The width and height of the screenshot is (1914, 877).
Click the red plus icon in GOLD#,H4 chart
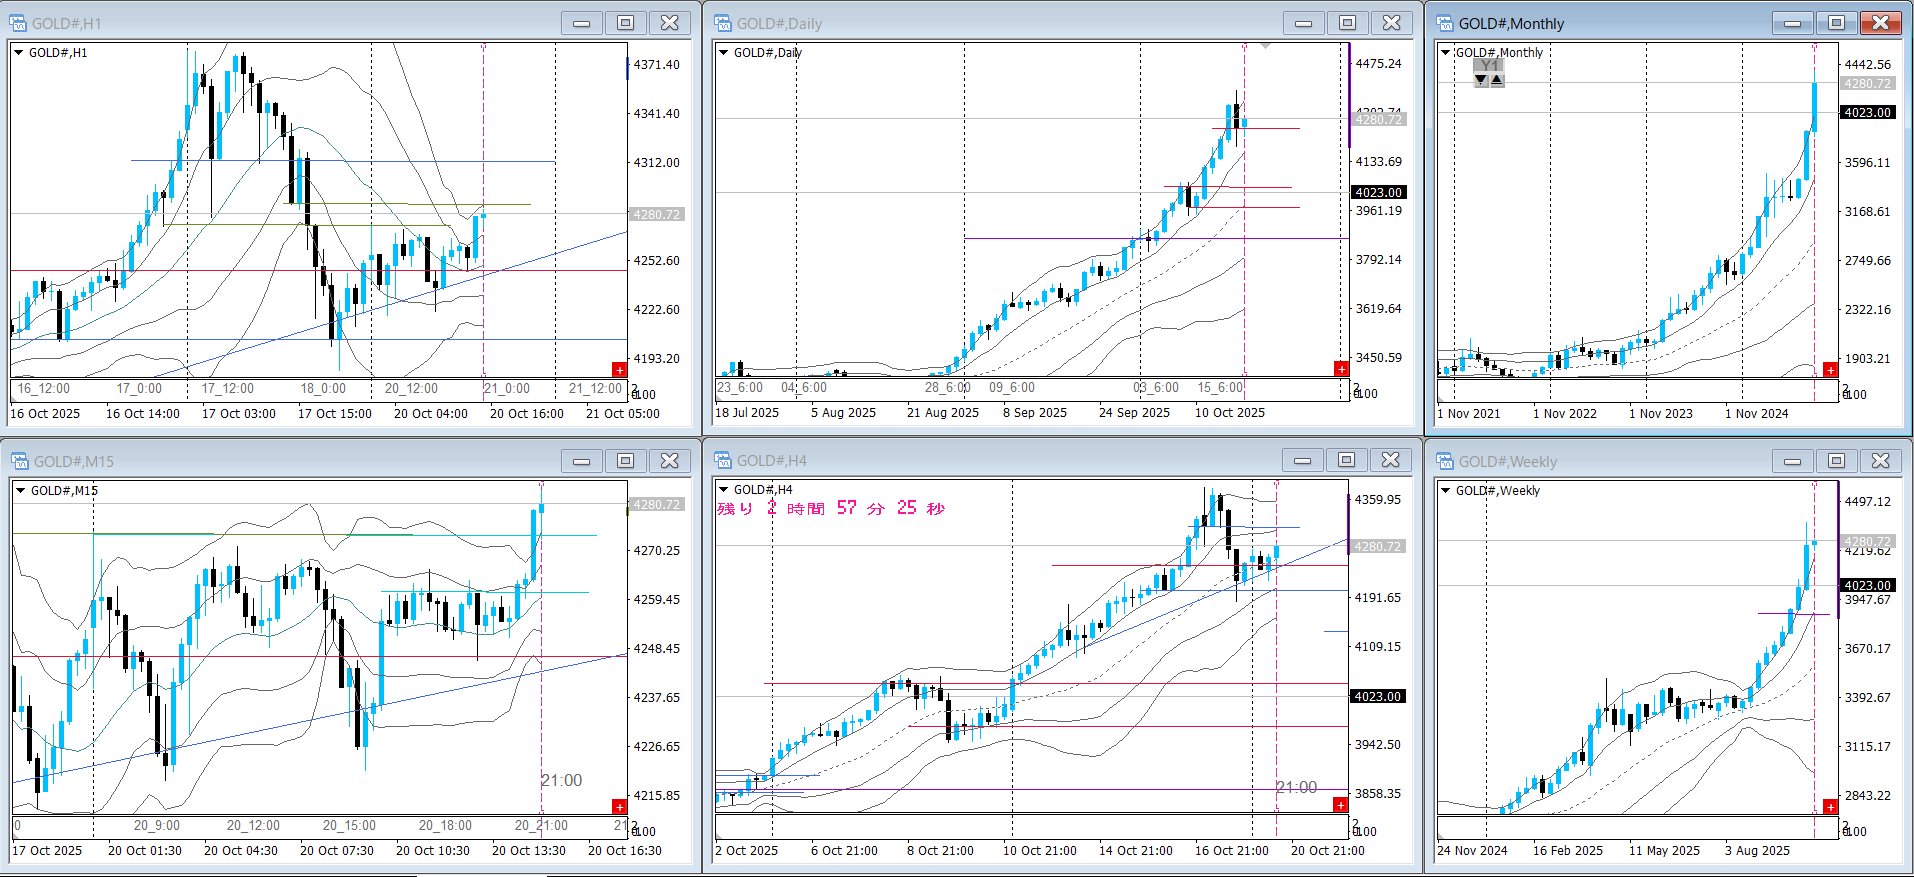point(1340,805)
